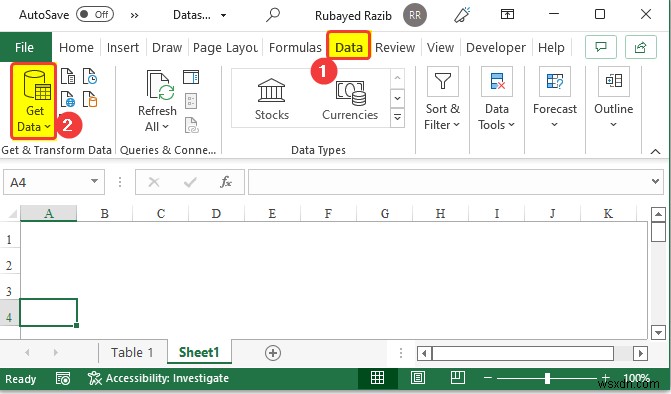
Task: Select the Stocks data type
Action: pyautogui.click(x=272, y=99)
